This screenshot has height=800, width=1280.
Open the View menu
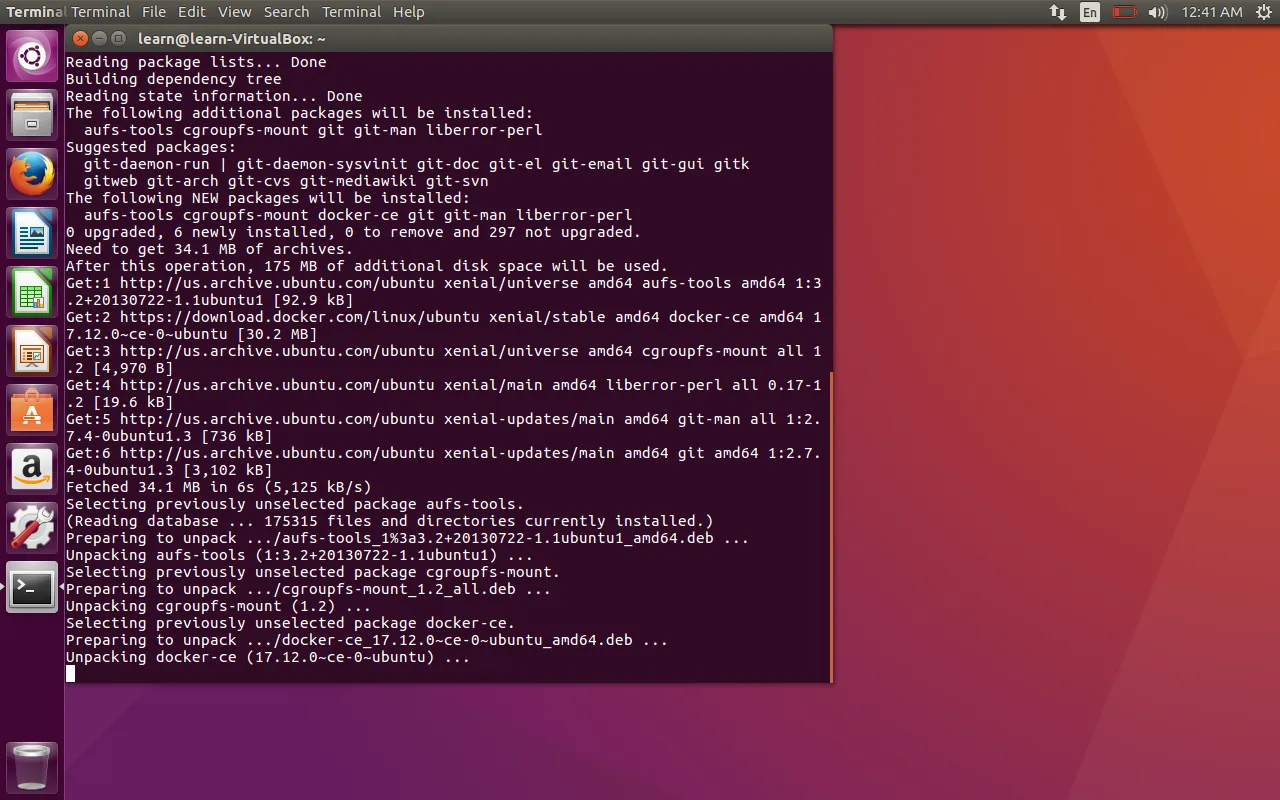235,12
